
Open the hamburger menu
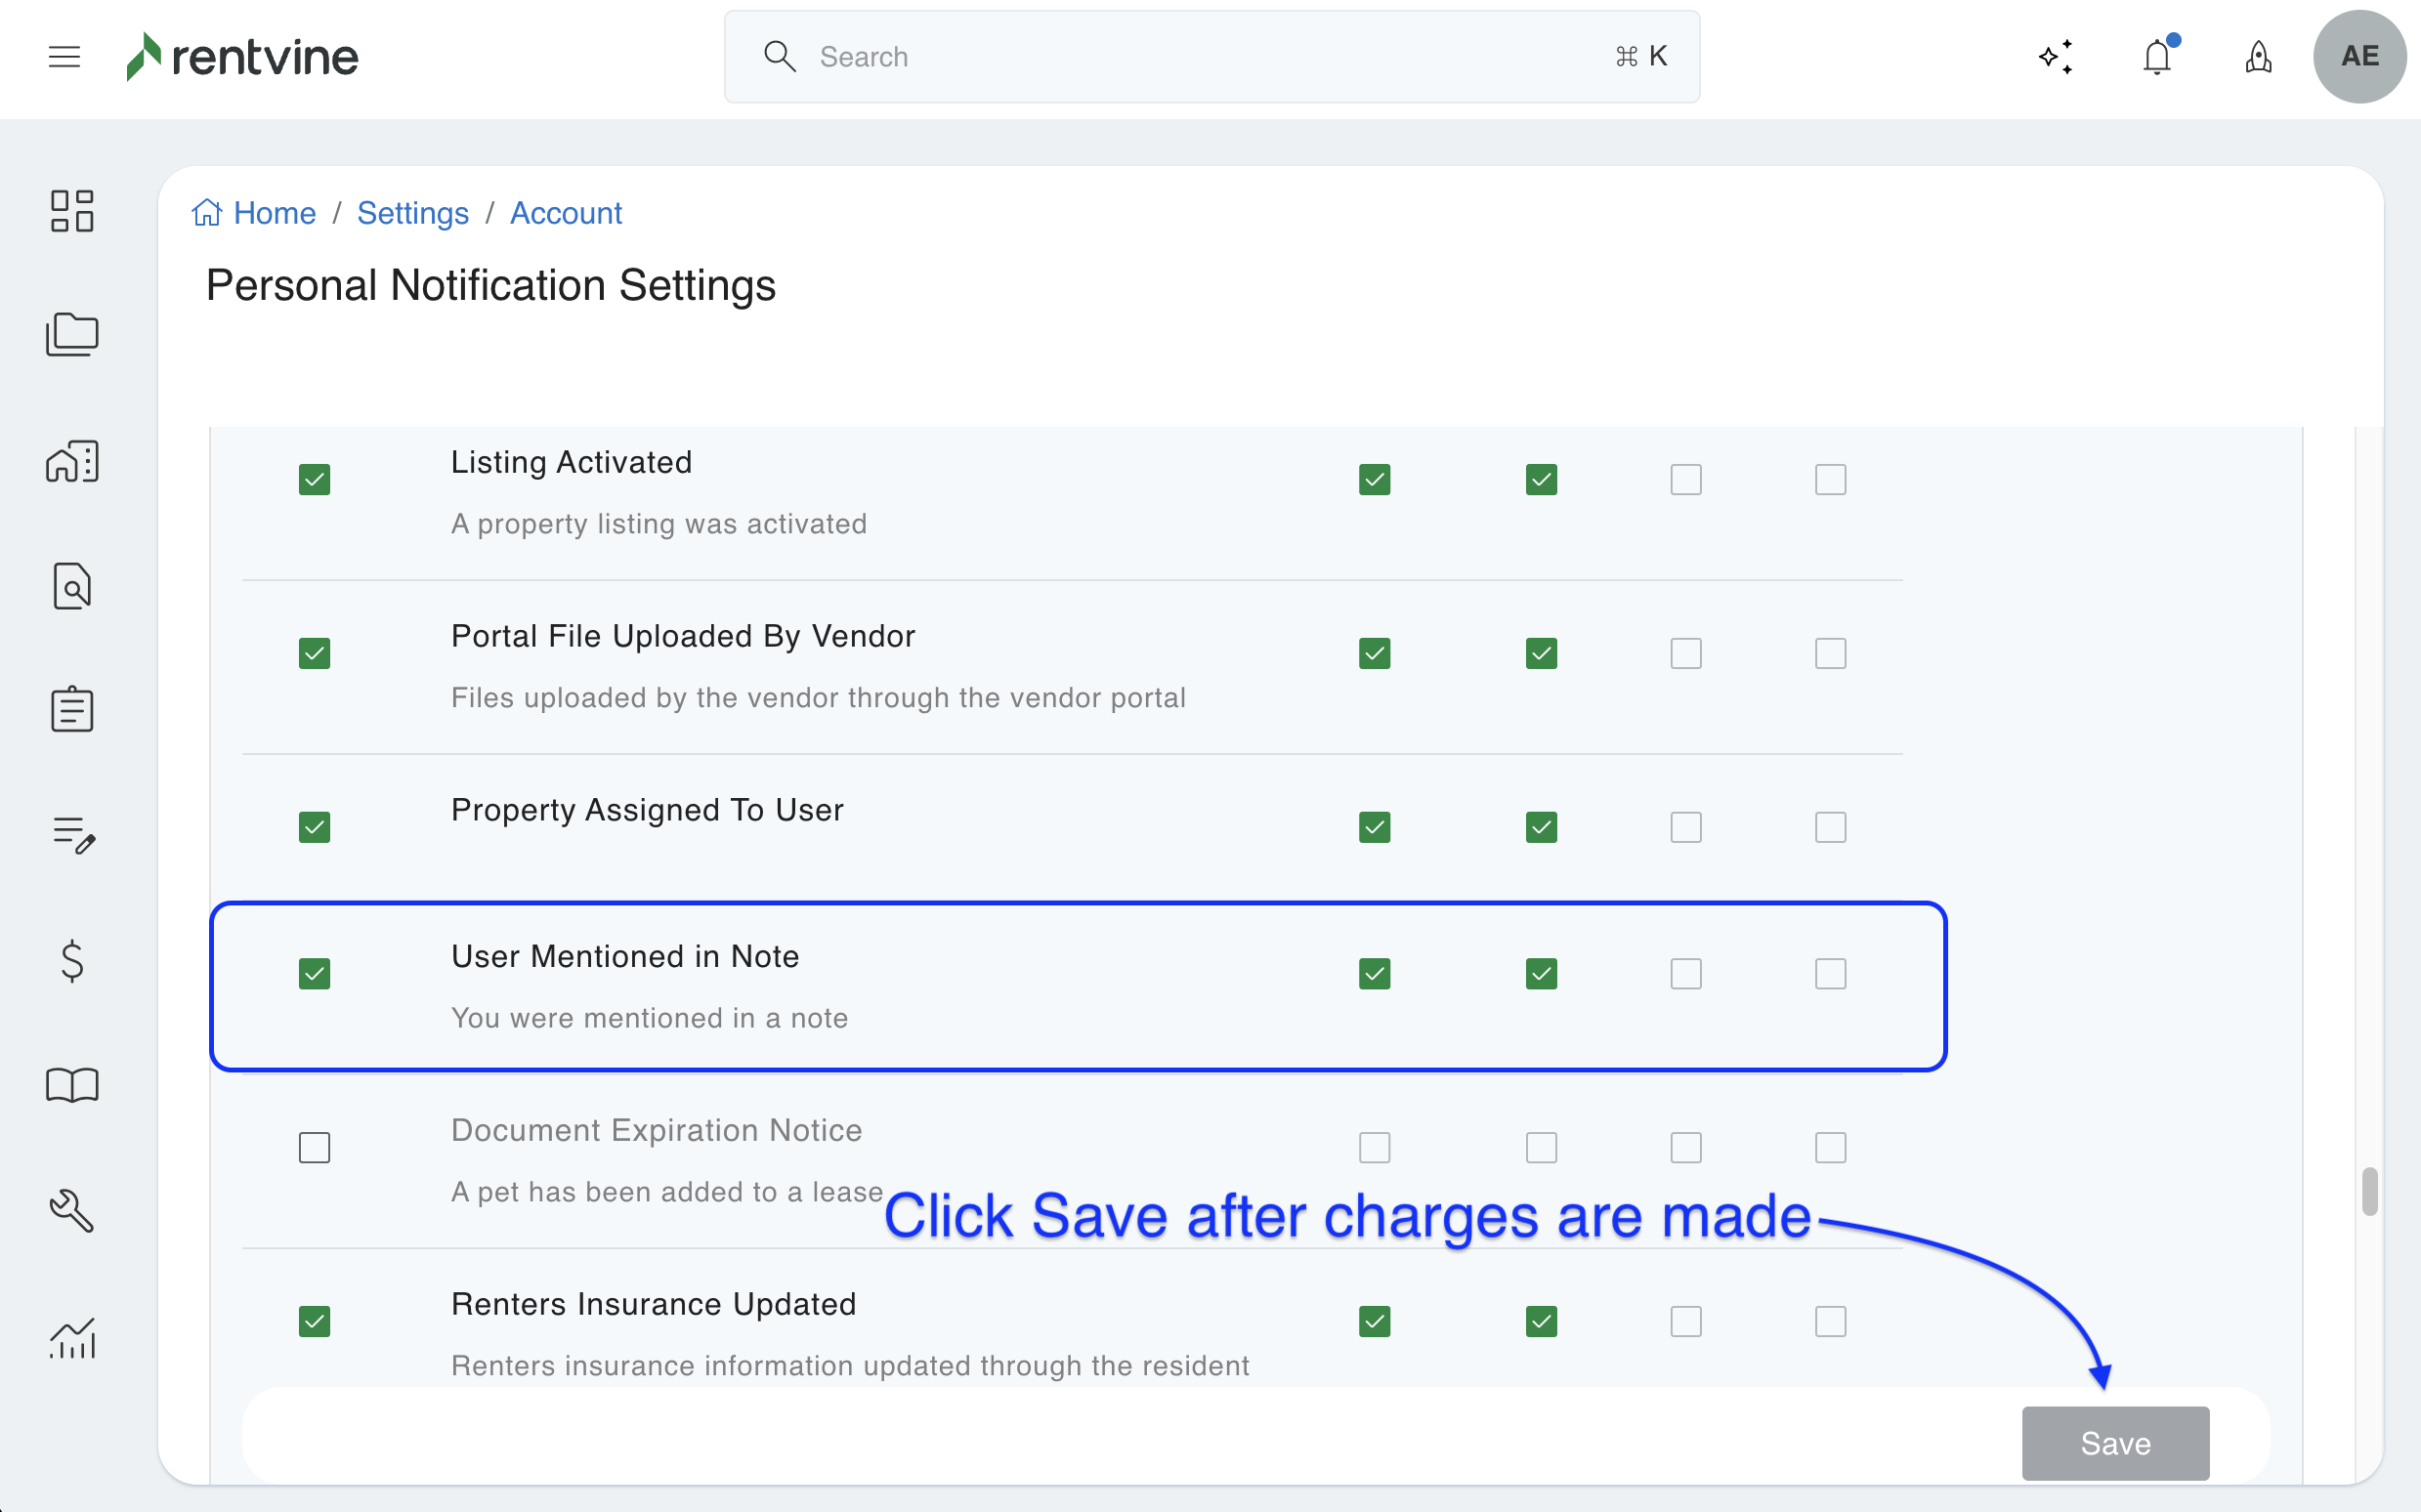[64, 57]
